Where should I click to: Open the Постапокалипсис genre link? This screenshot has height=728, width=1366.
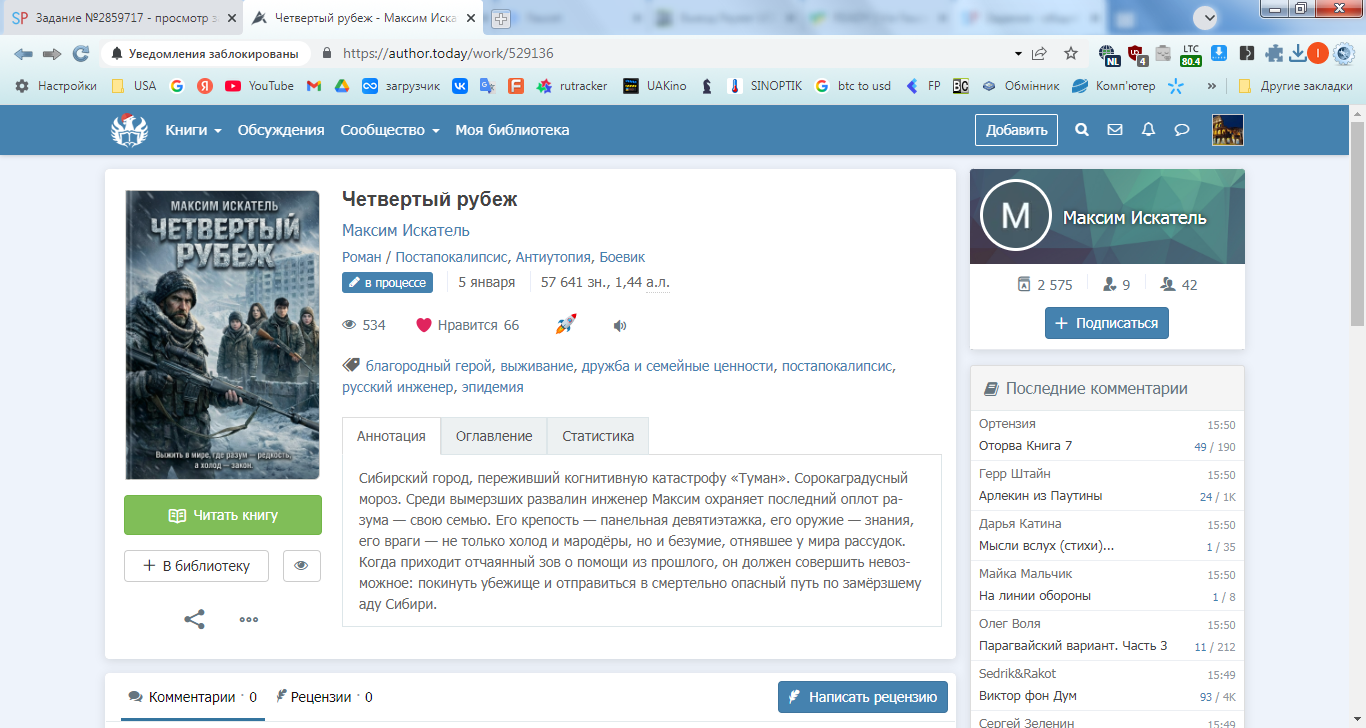pyautogui.click(x=452, y=257)
